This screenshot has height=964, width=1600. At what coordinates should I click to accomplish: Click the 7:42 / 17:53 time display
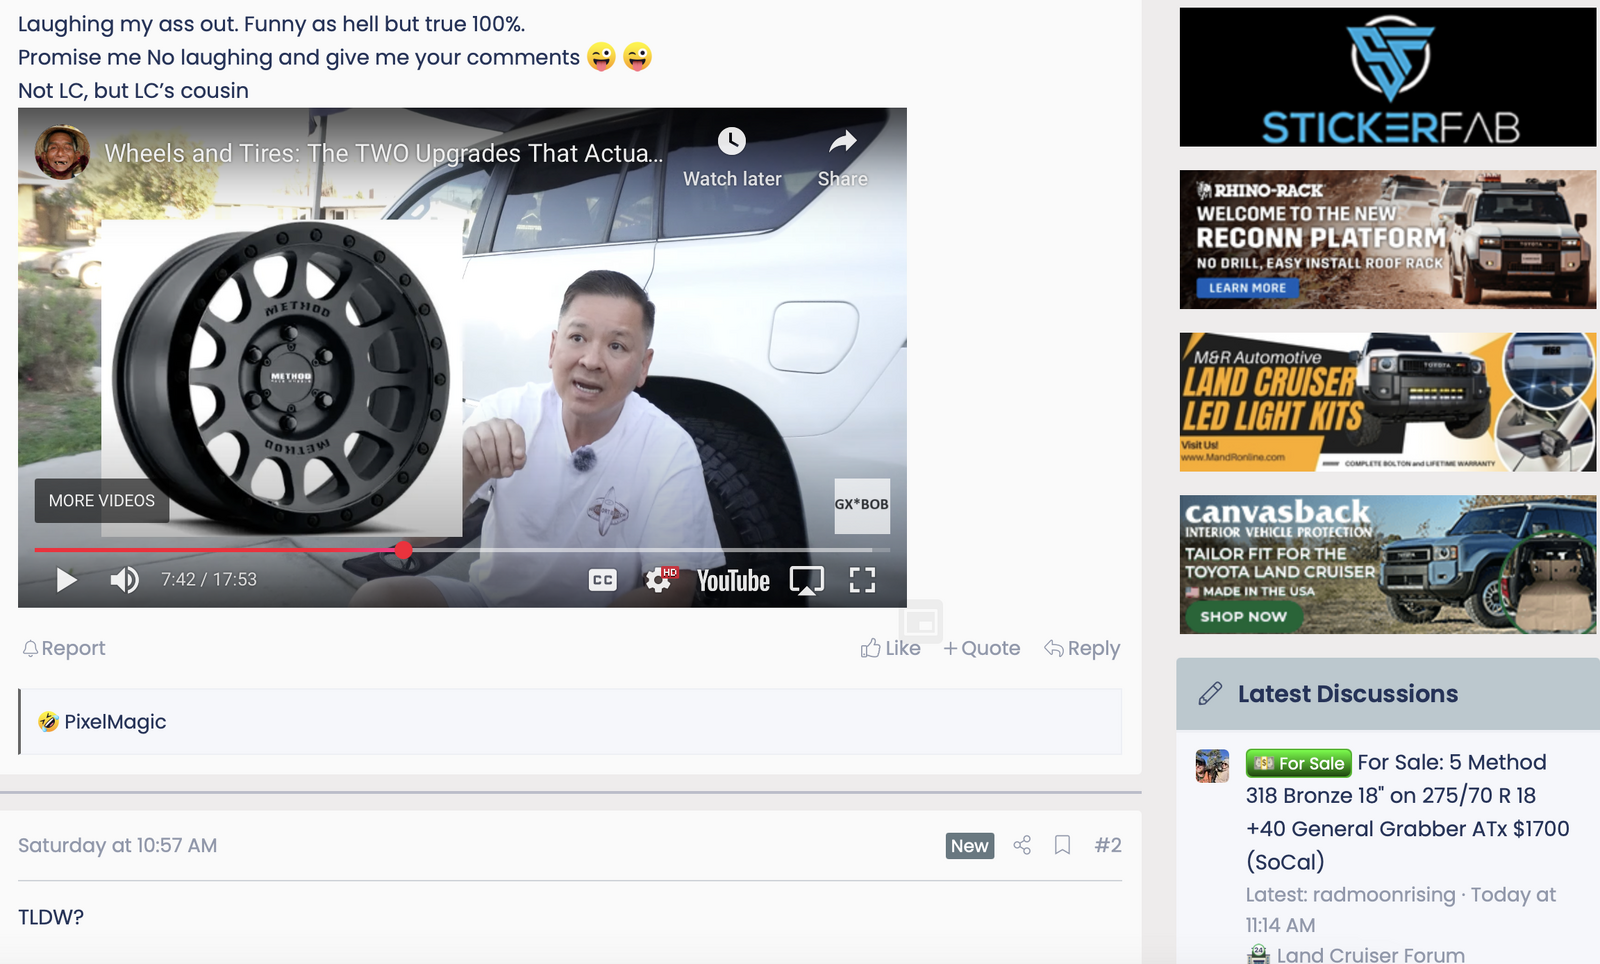[209, 580]
